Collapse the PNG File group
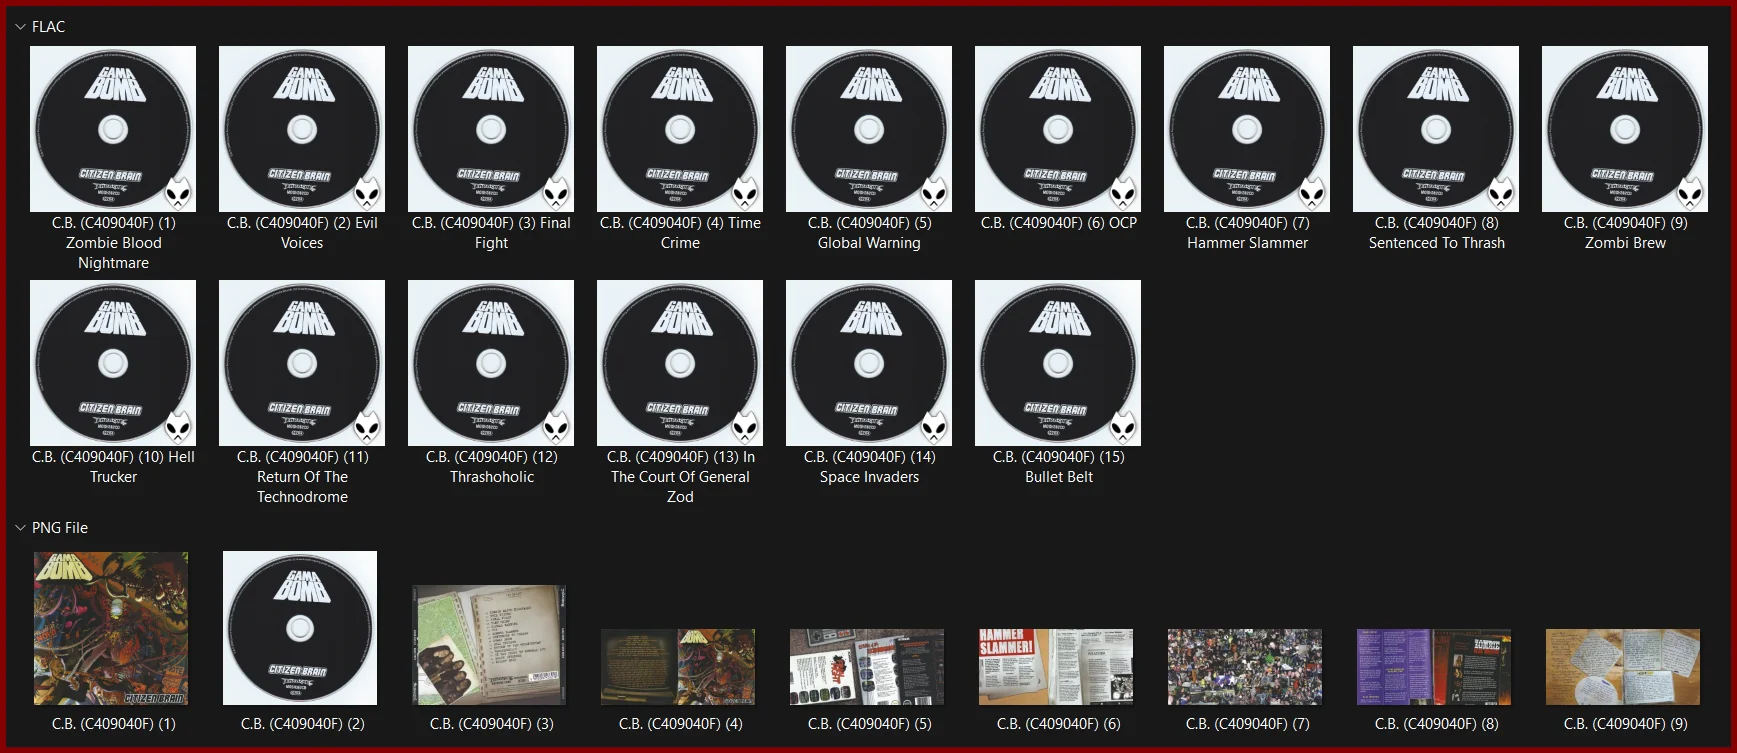The image size is (1737, 753). click(20, 528)
